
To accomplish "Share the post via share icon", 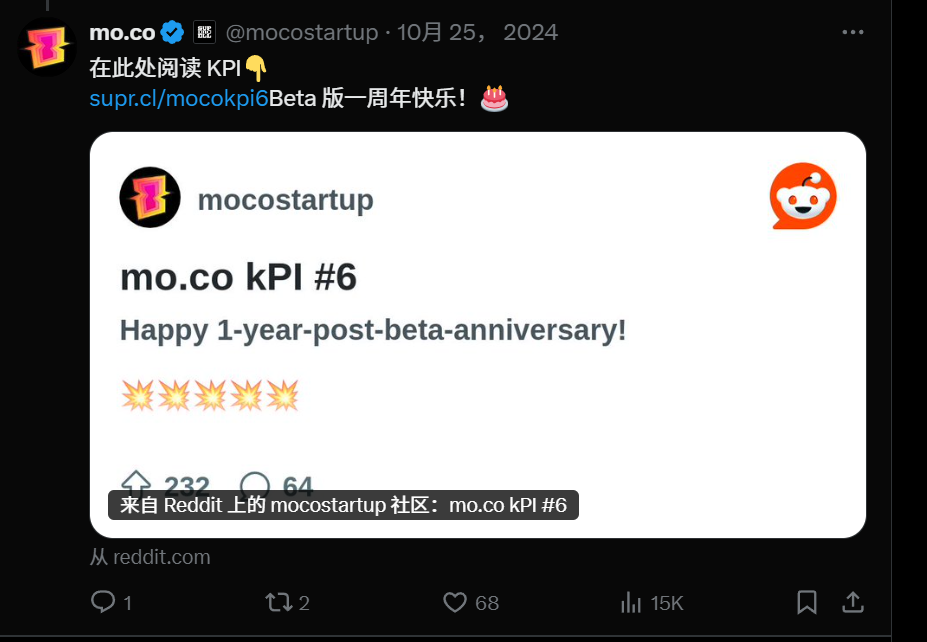I will [x=852, y=602].
